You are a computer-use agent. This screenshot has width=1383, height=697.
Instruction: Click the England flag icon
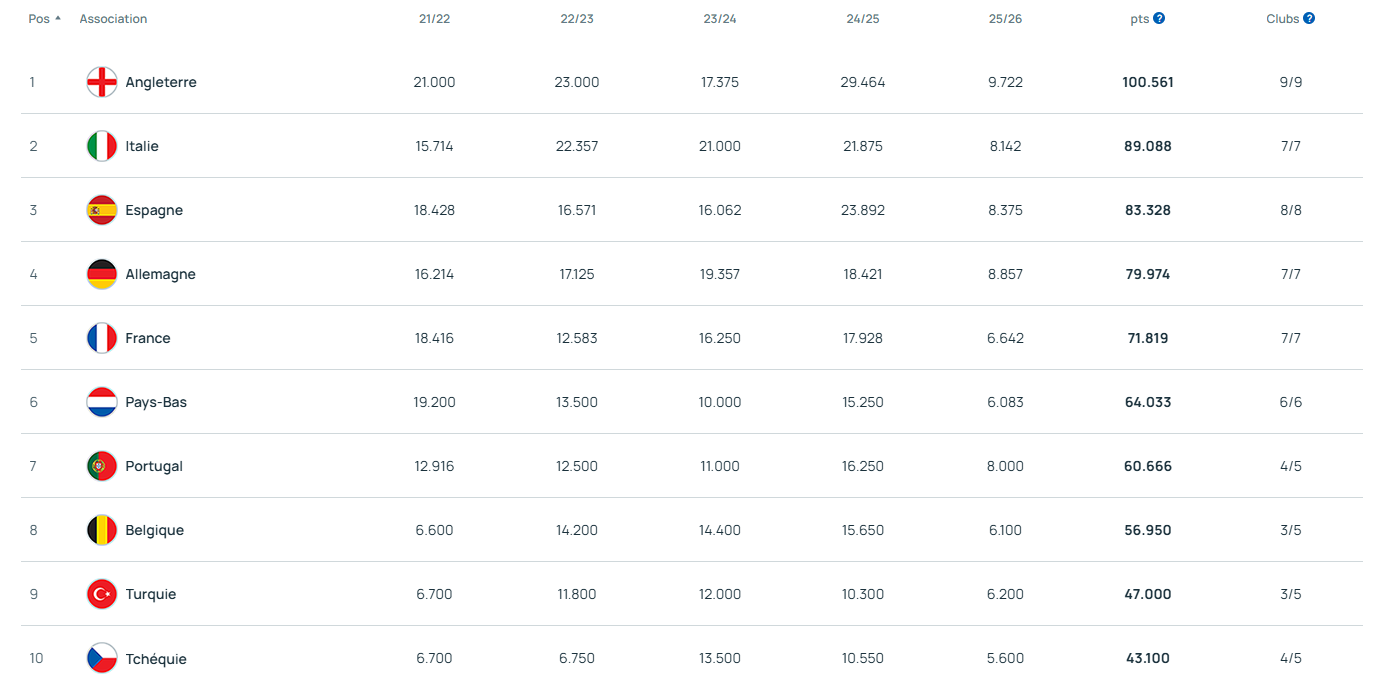pyautogui.click(x=102, y=82)
